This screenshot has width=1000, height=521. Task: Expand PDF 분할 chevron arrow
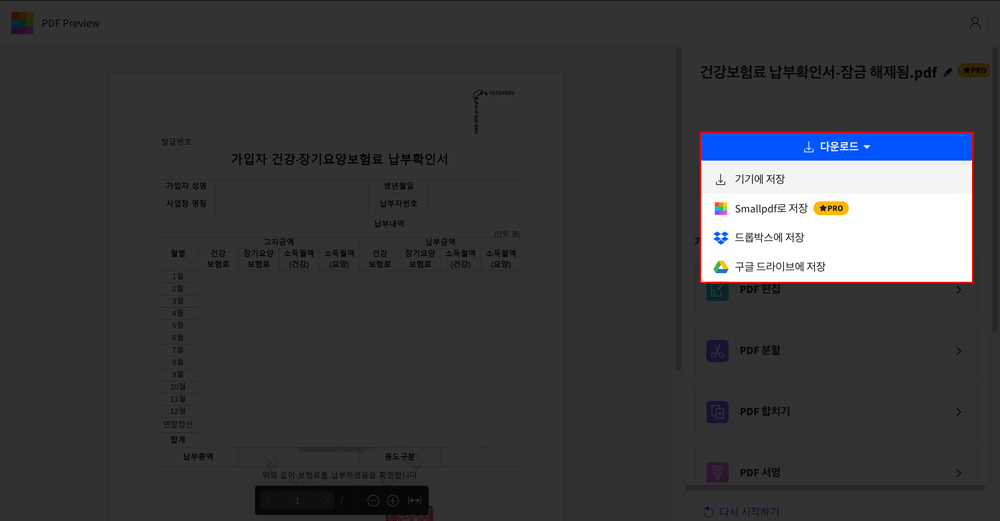coord(959,351)
